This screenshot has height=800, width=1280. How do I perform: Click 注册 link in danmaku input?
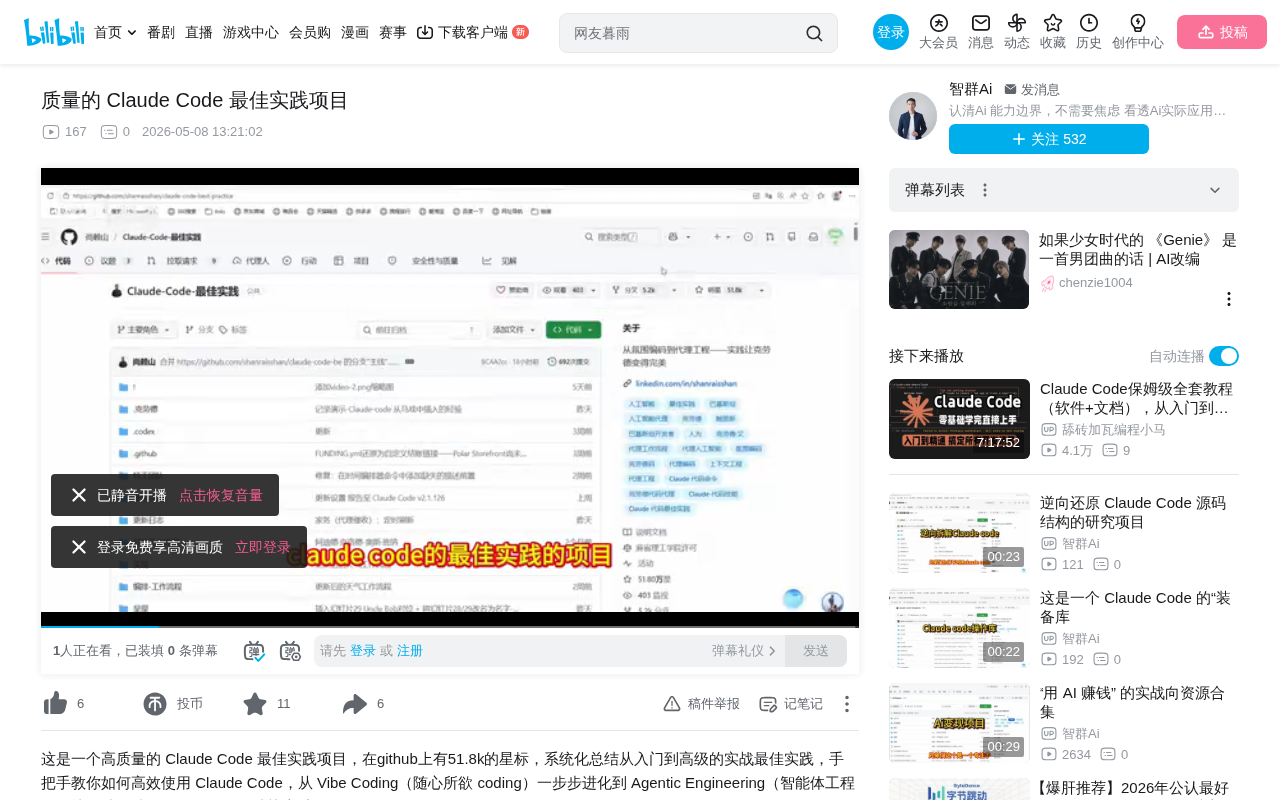(x=410, y=651)
